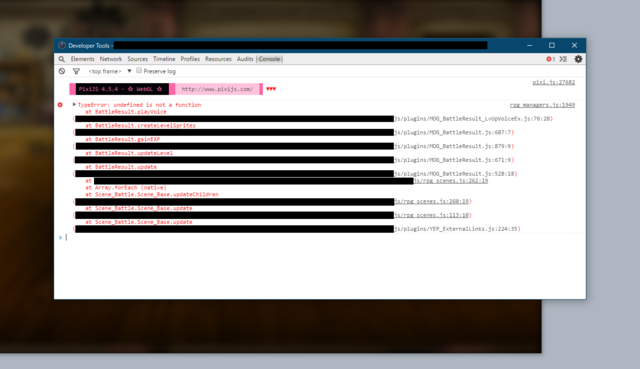Open MOG_BattleResult.js:879:9 link
This screenshot has height=369, width=640.
click(453, 146)
